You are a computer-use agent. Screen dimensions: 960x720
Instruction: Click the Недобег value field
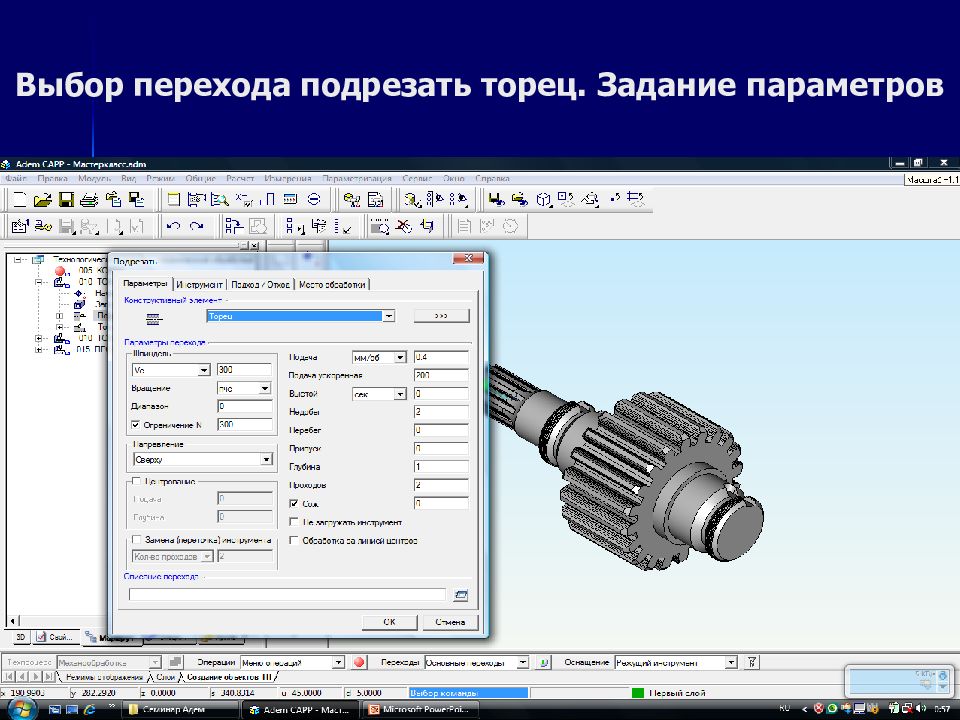pyautogui.click(x=441, y=412)
